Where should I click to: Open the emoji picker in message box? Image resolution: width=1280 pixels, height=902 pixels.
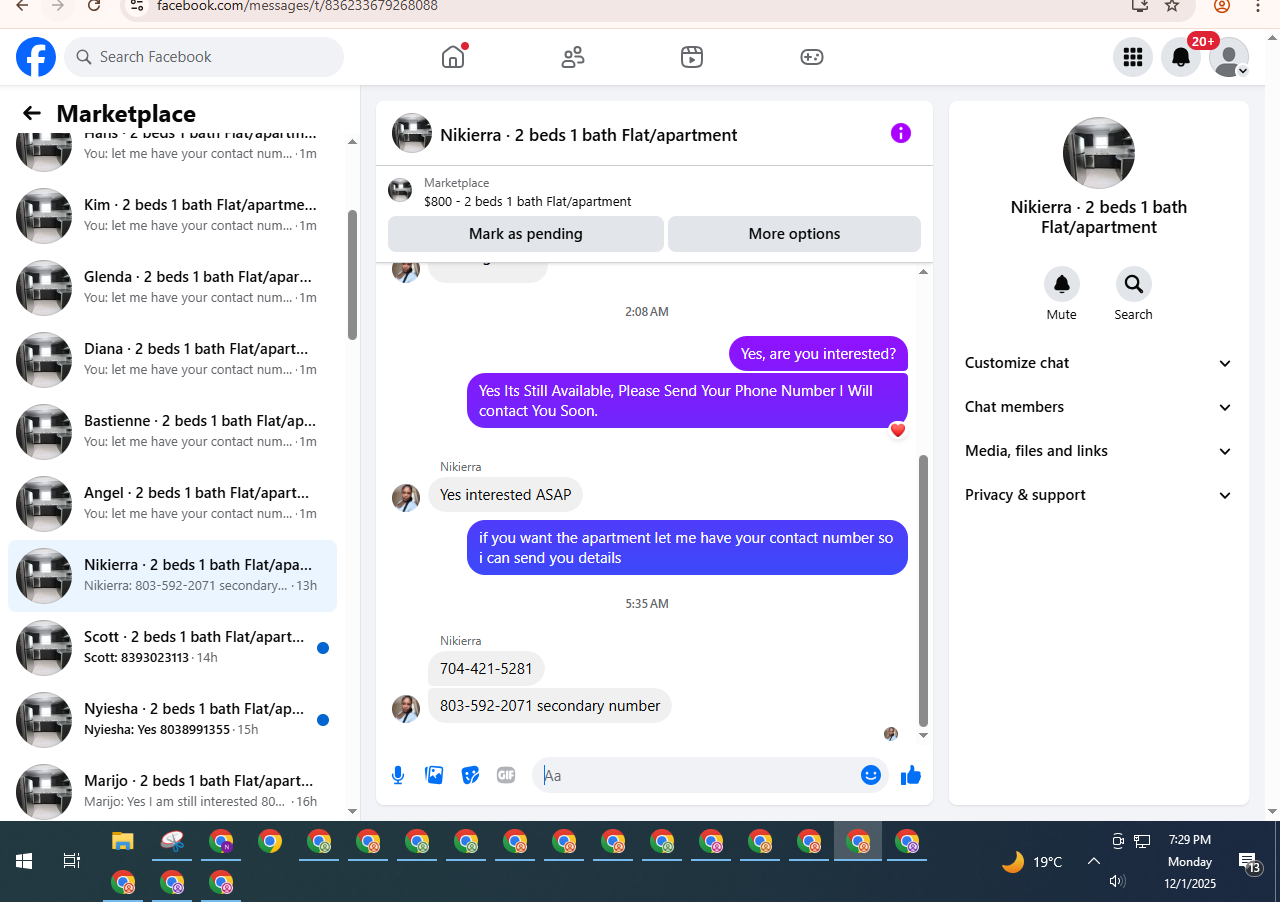[x=871, y=775]
